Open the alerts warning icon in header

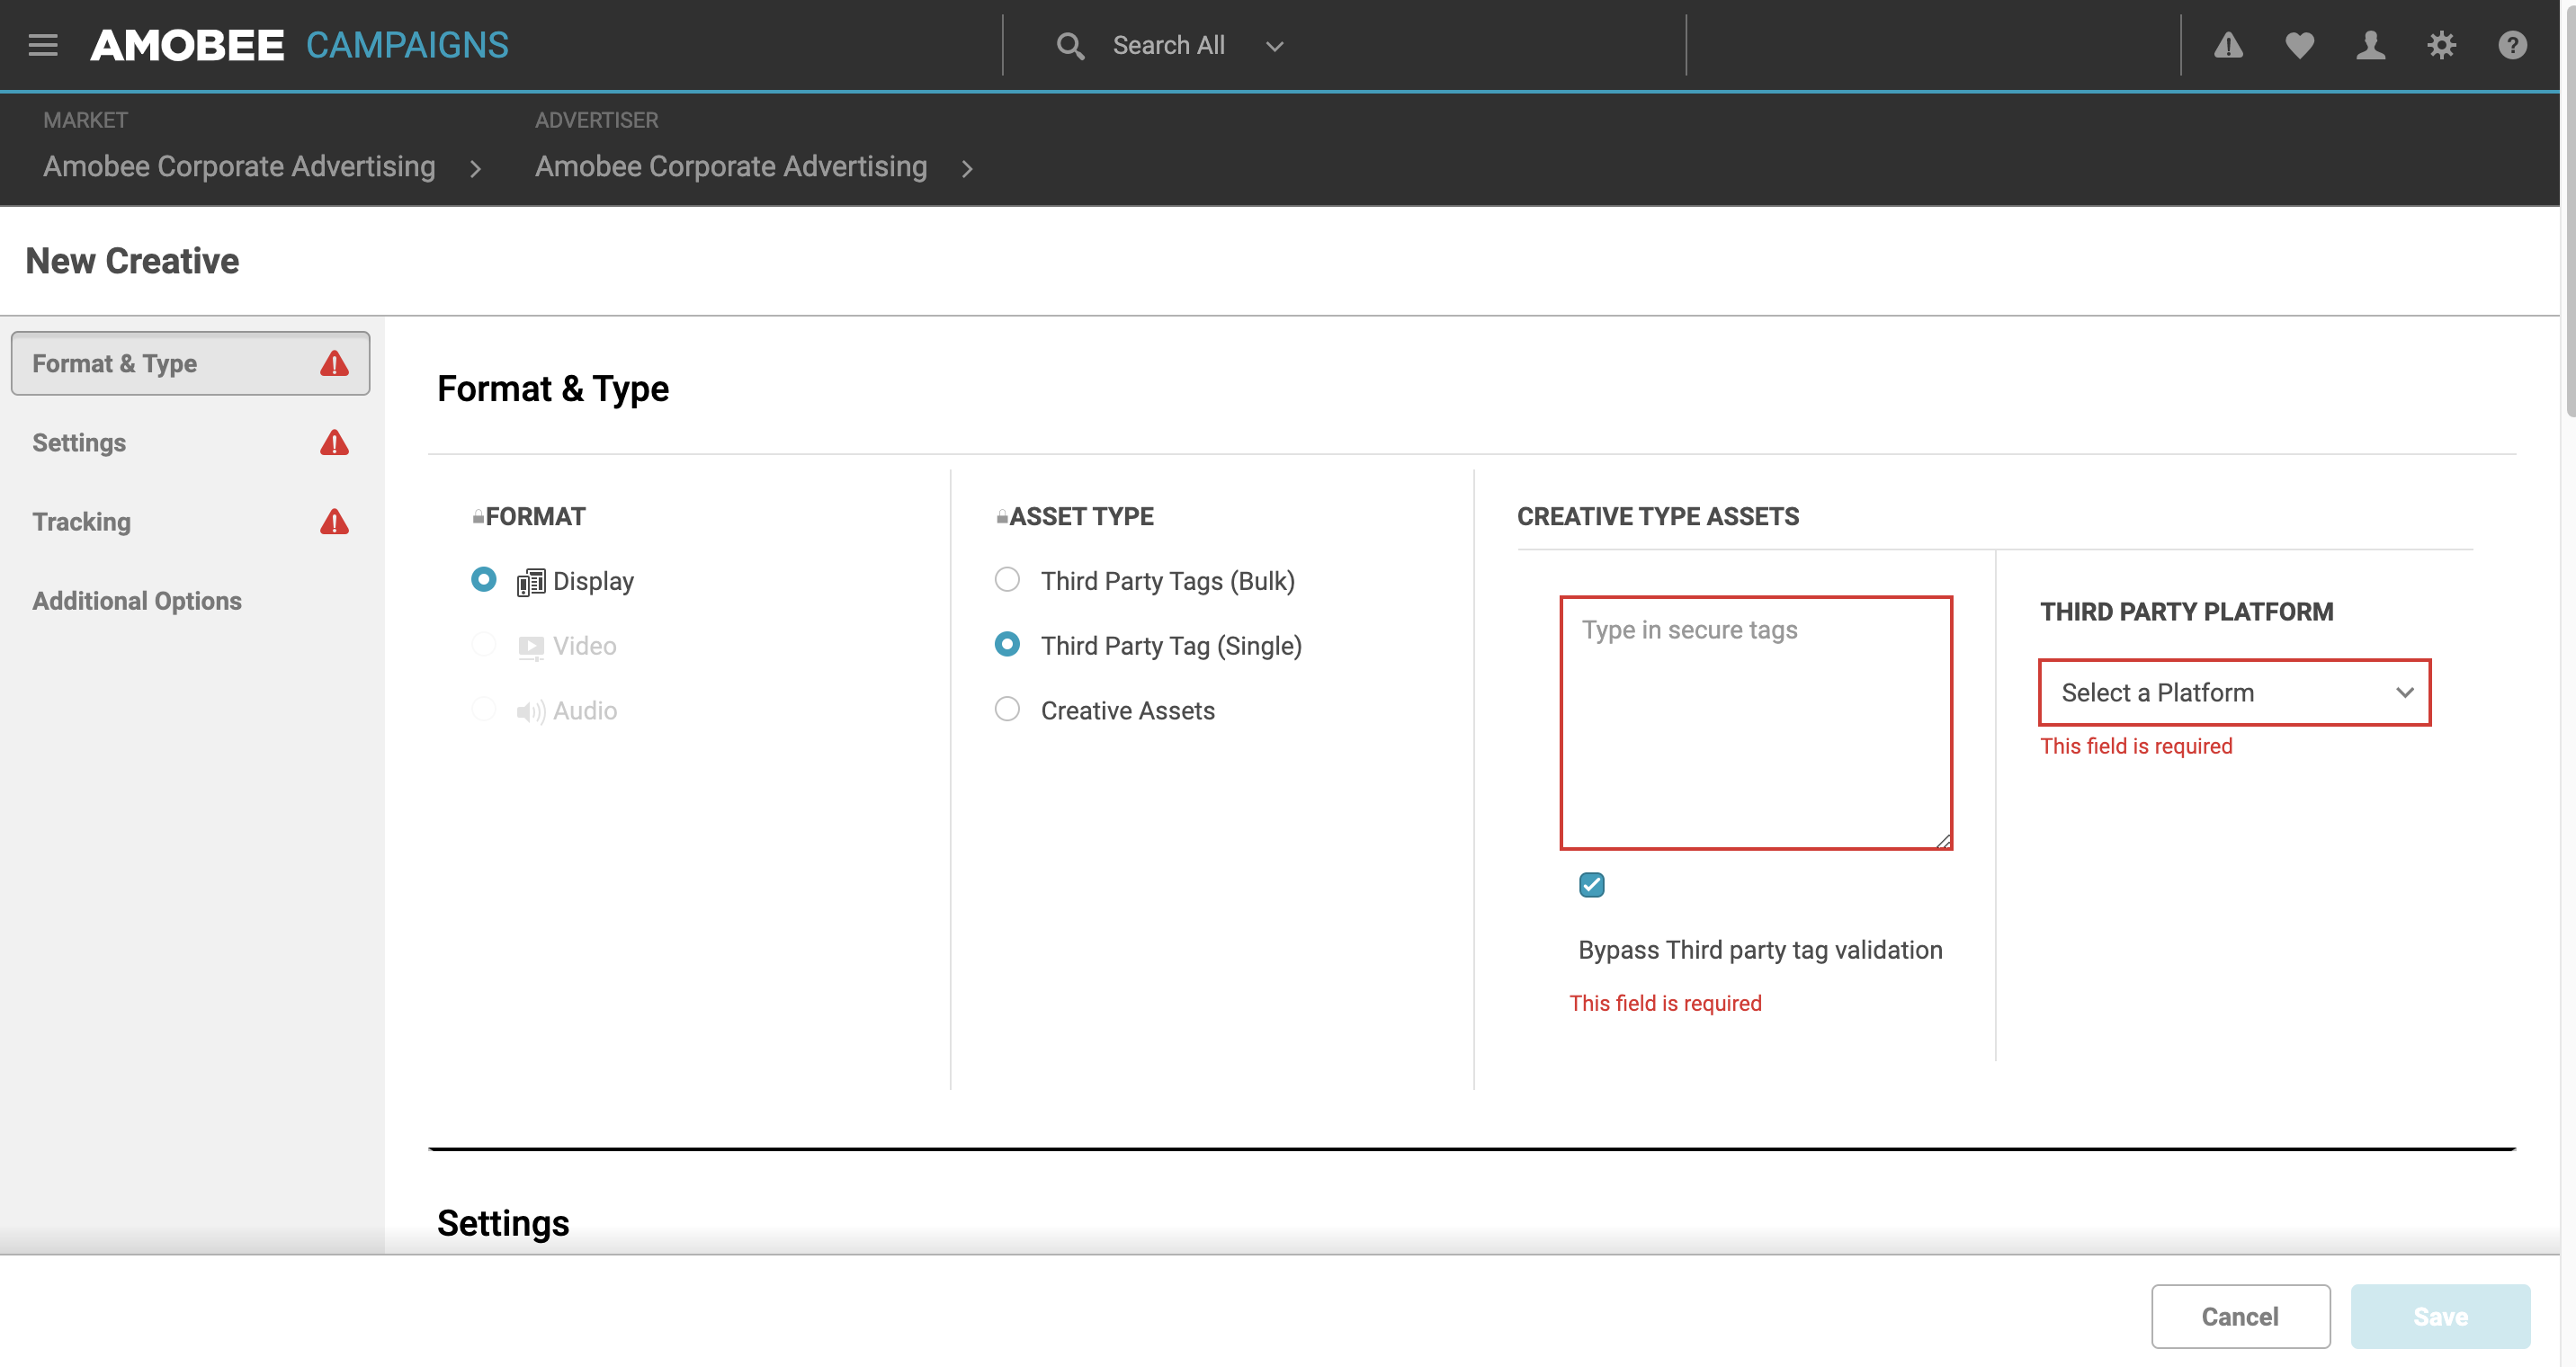2228,45
